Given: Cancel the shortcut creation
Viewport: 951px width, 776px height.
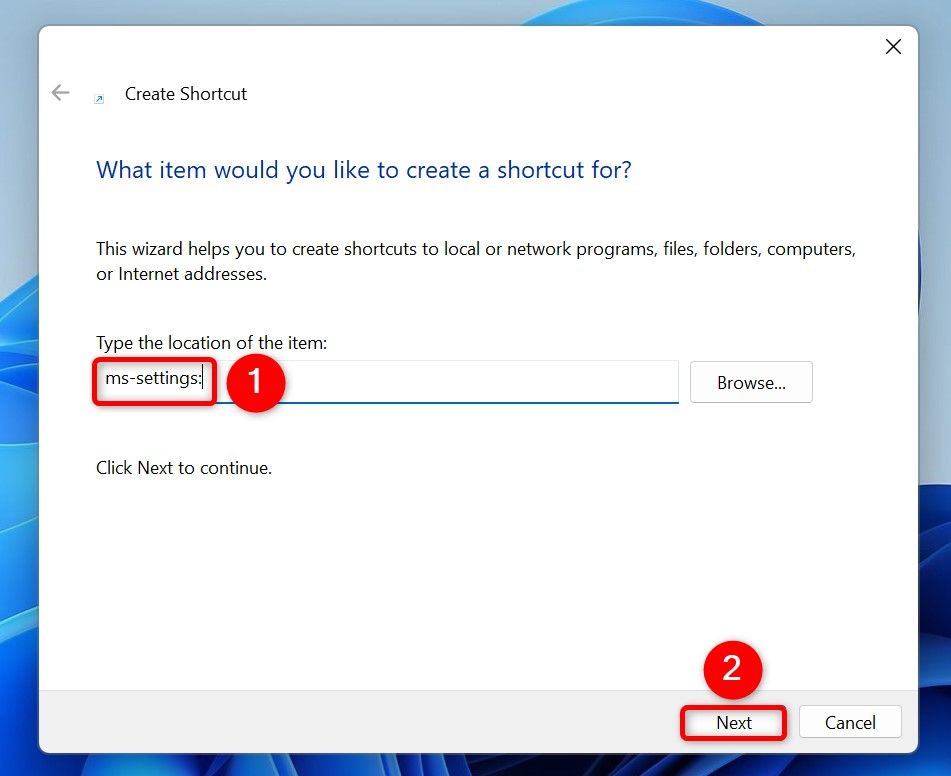Looking at the screenshot, I should 850,722.
